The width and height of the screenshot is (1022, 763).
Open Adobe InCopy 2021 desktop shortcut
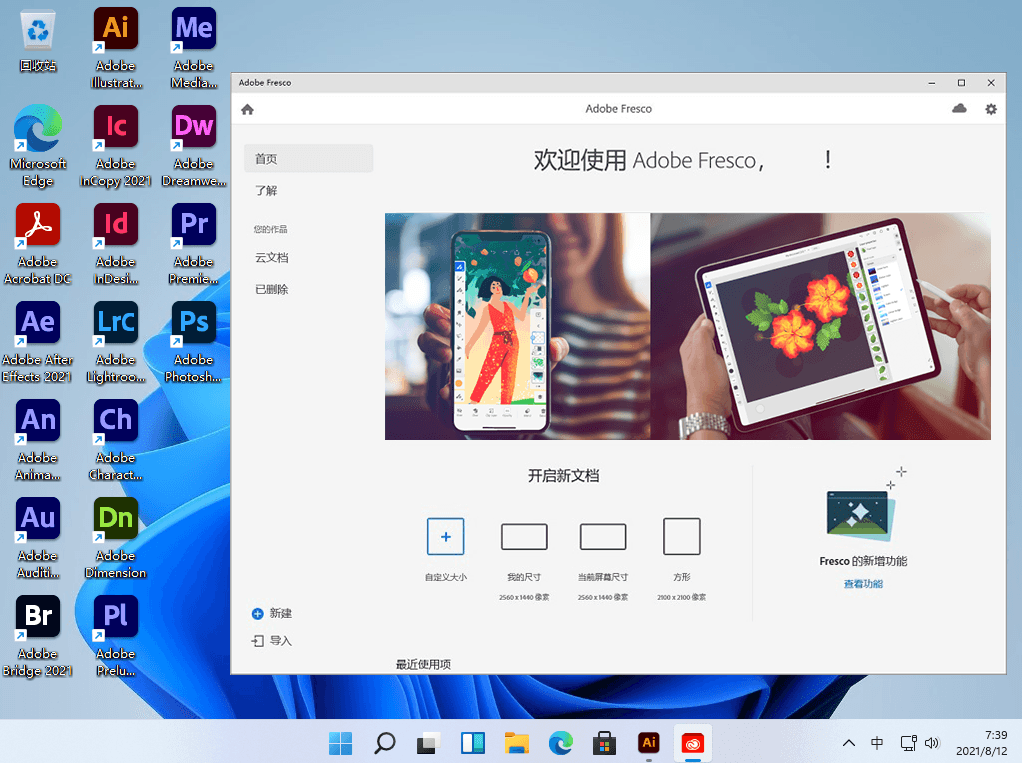(x=116, y=147)
